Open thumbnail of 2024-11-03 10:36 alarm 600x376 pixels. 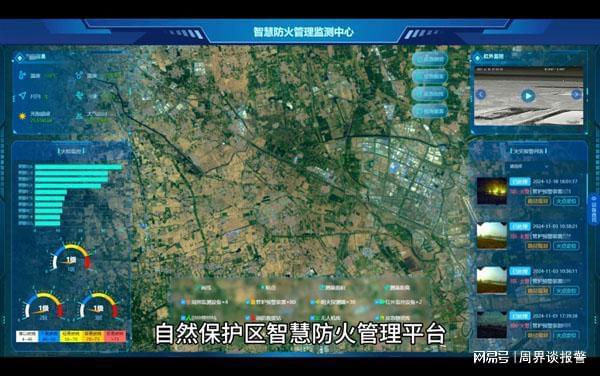(492, 281)
